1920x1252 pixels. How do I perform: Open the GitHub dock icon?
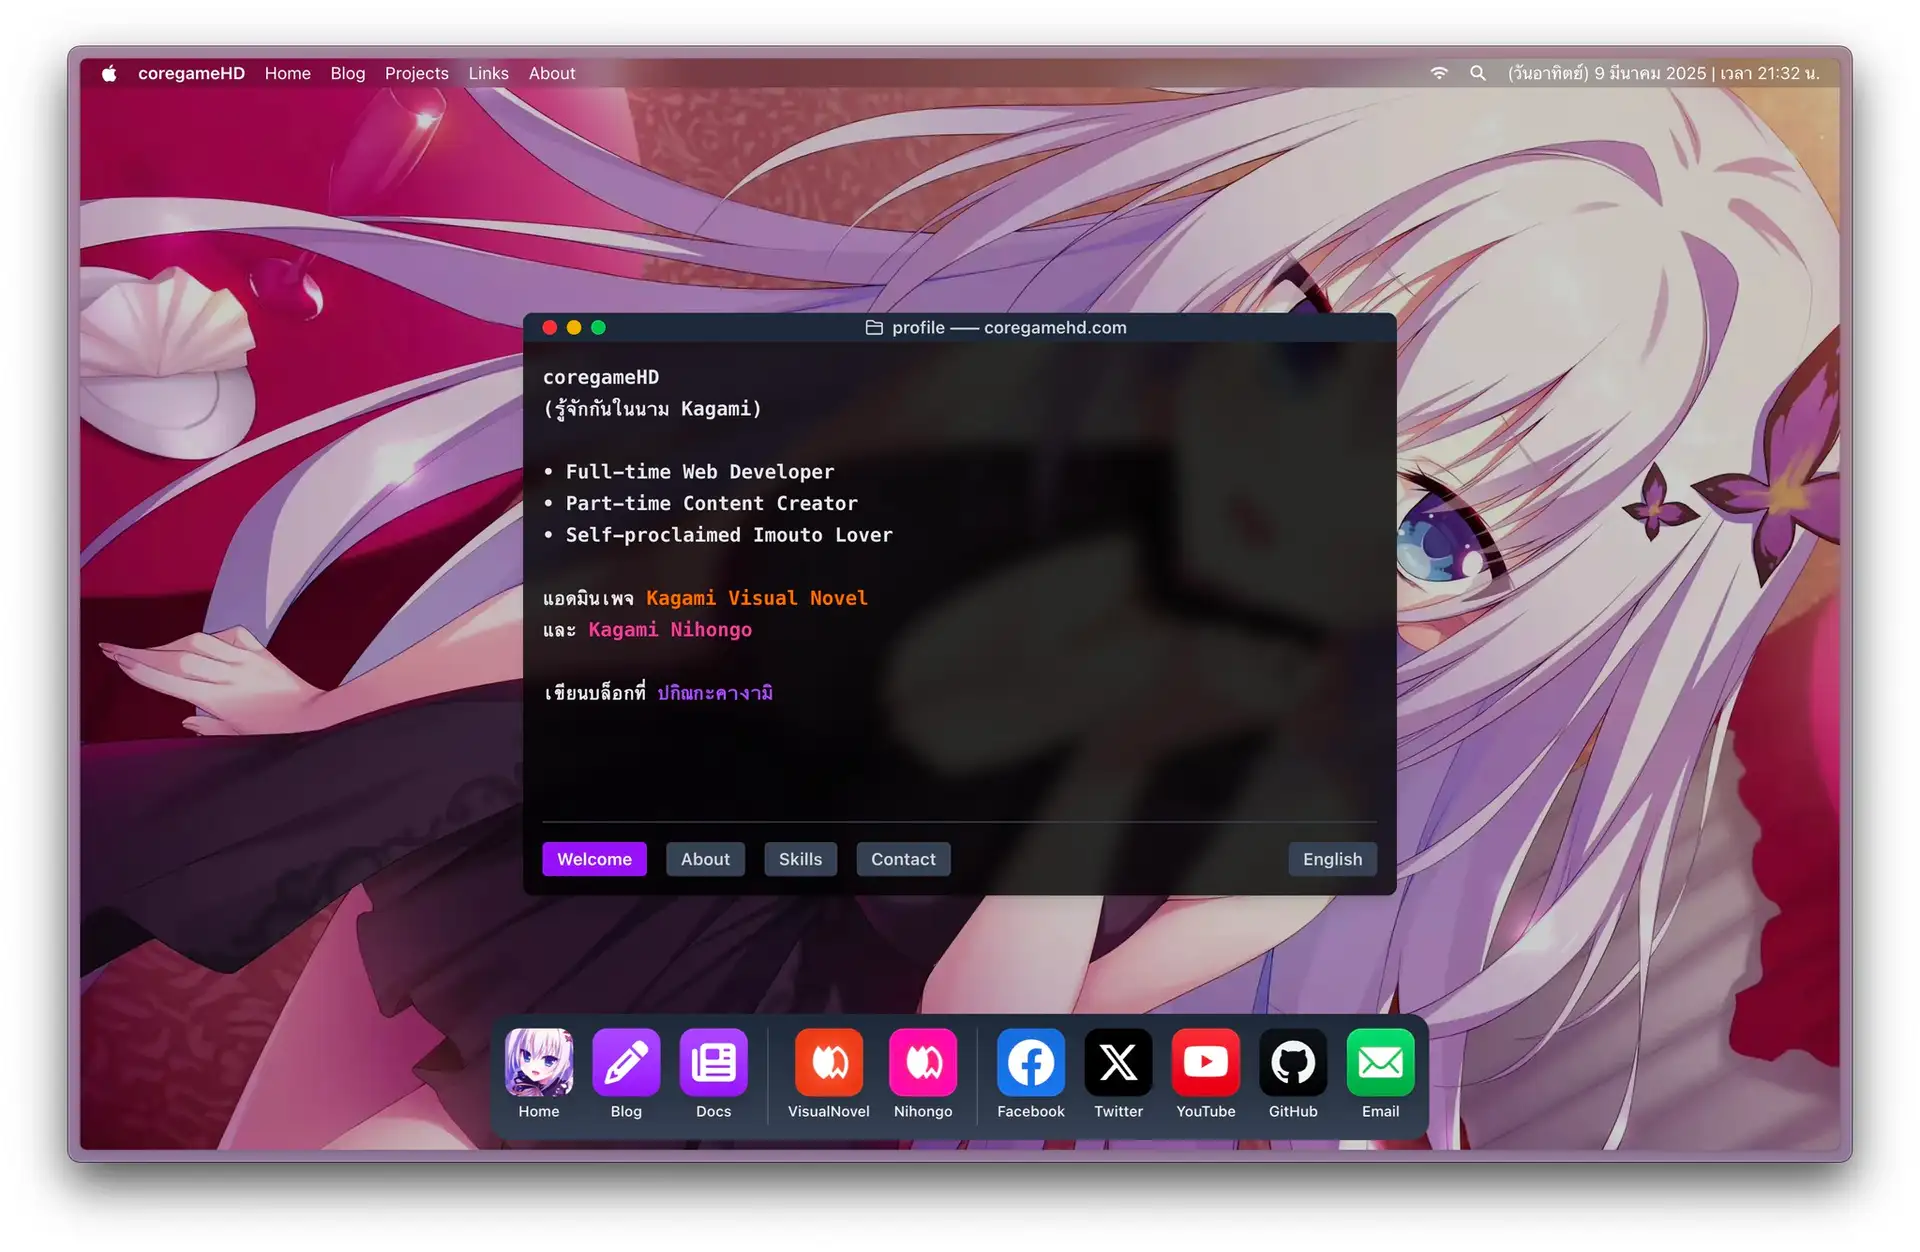click(x=1293, y=1062)
